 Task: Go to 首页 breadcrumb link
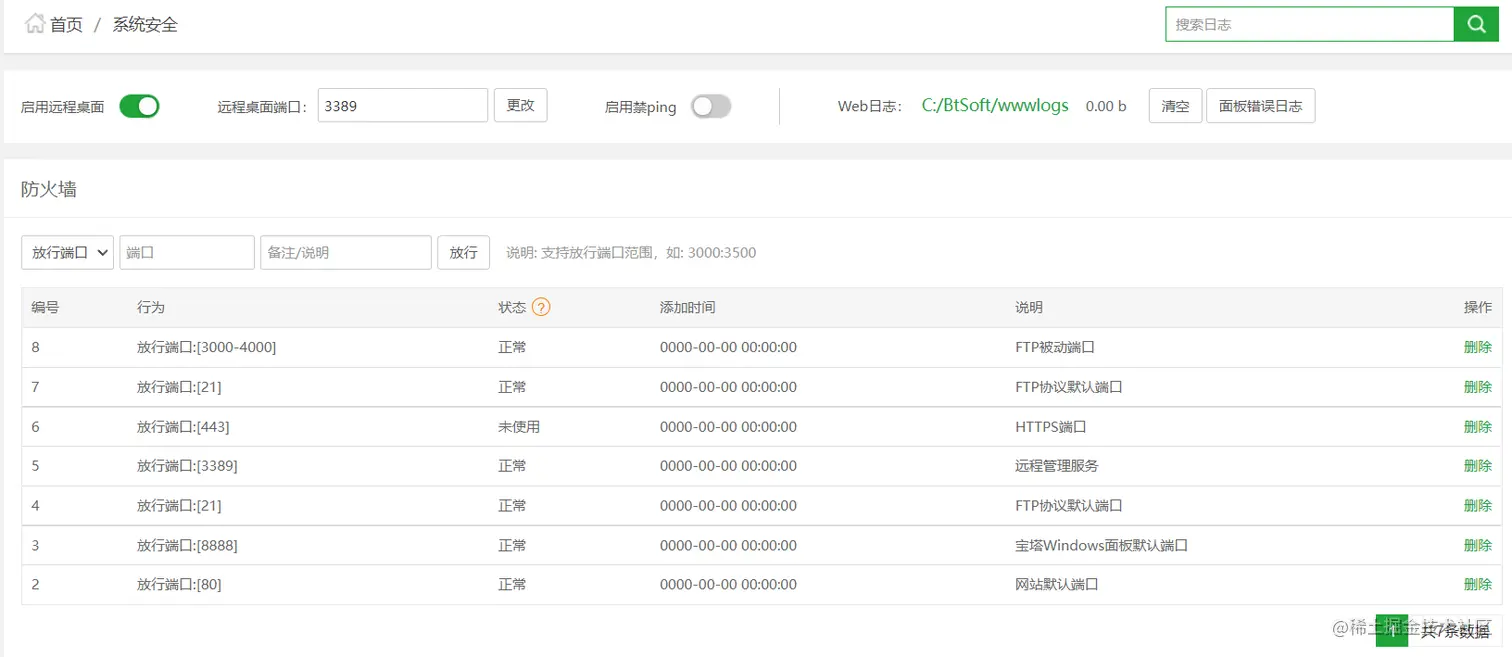point(66,25)
